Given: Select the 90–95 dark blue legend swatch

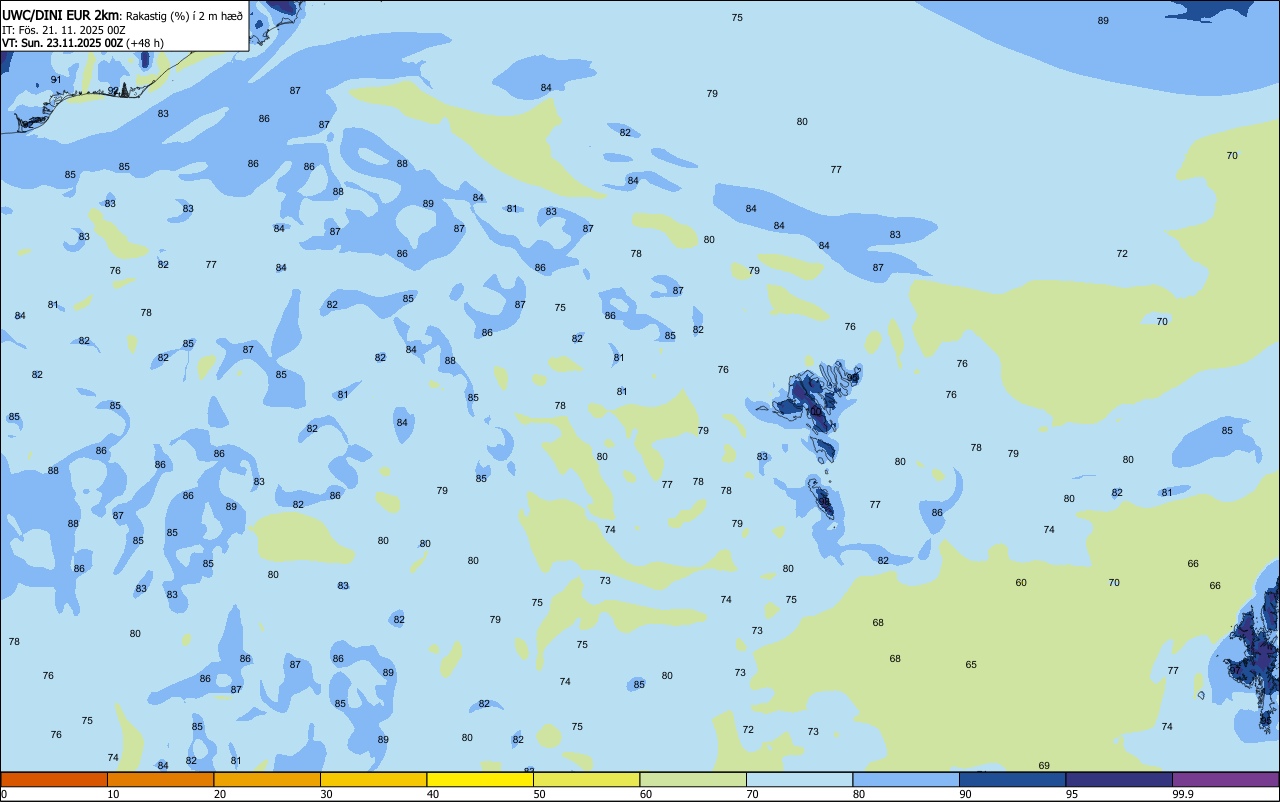Looking at the screenshot, I should pyautogui.click(x=1012, y=779).
